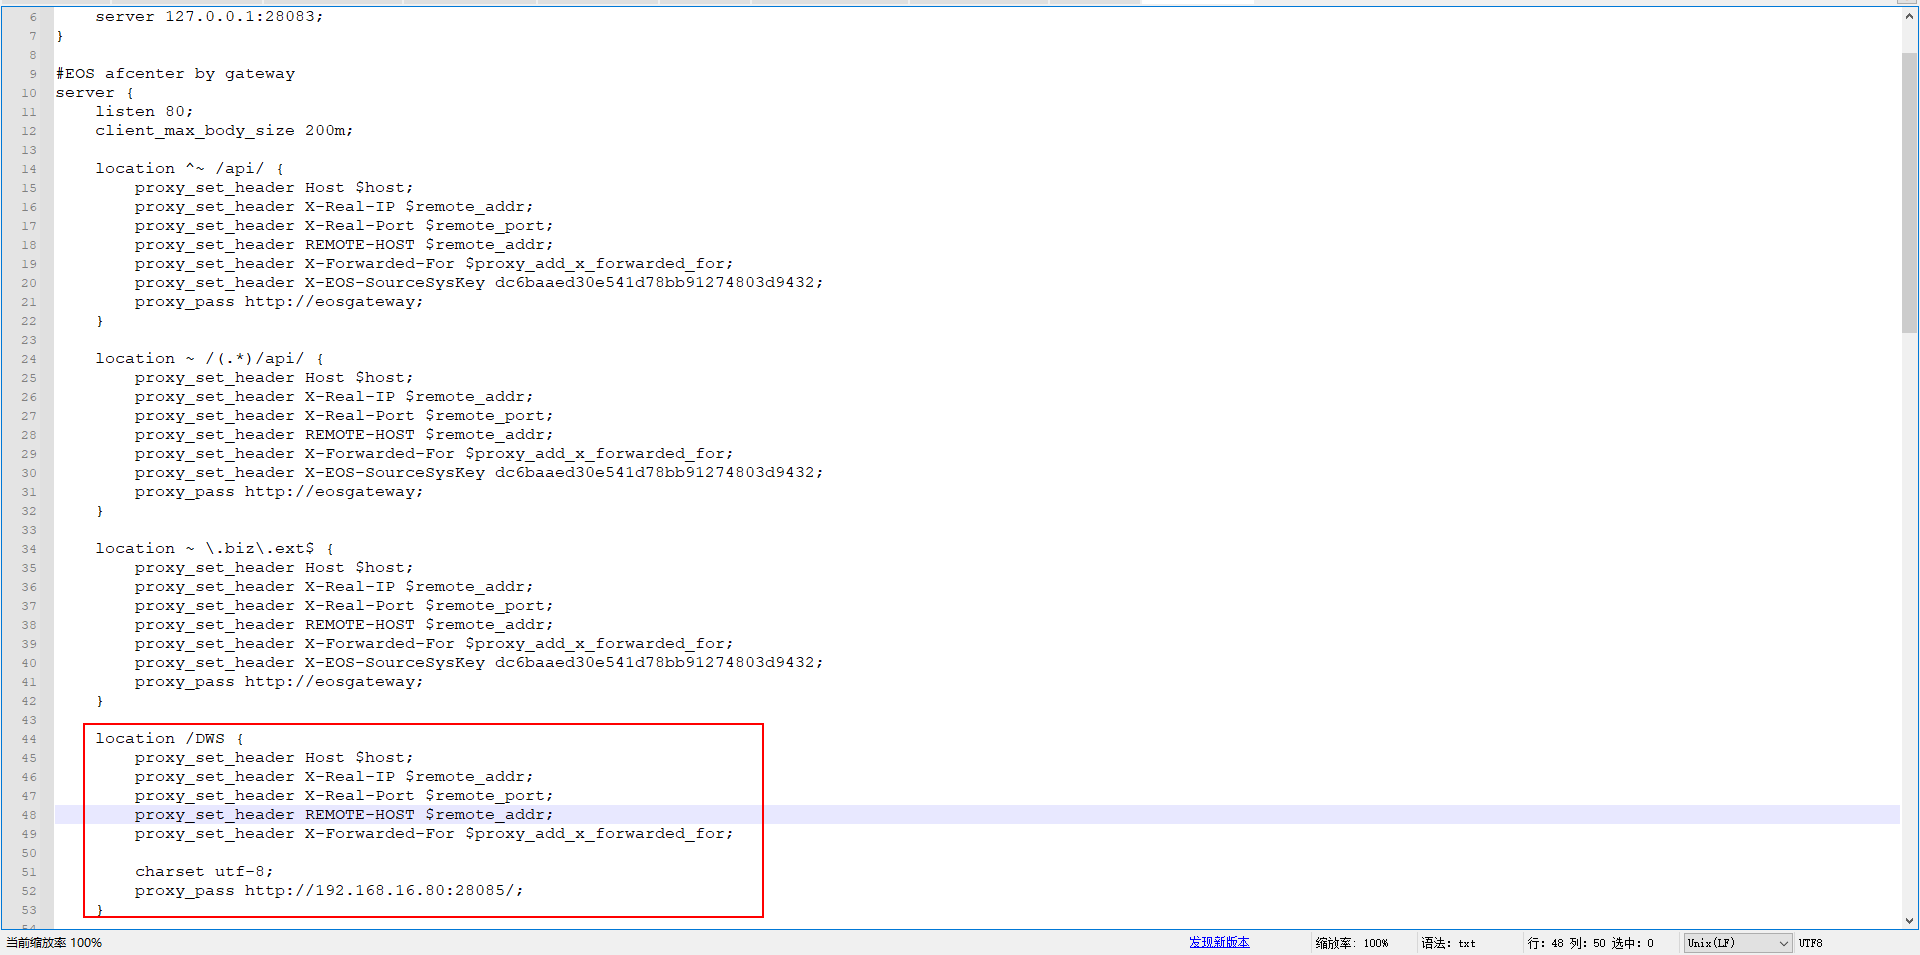This screenshot has width=1920, height=955.
Task: Click the 发现新版本 update link
Action: [1219, 942]
